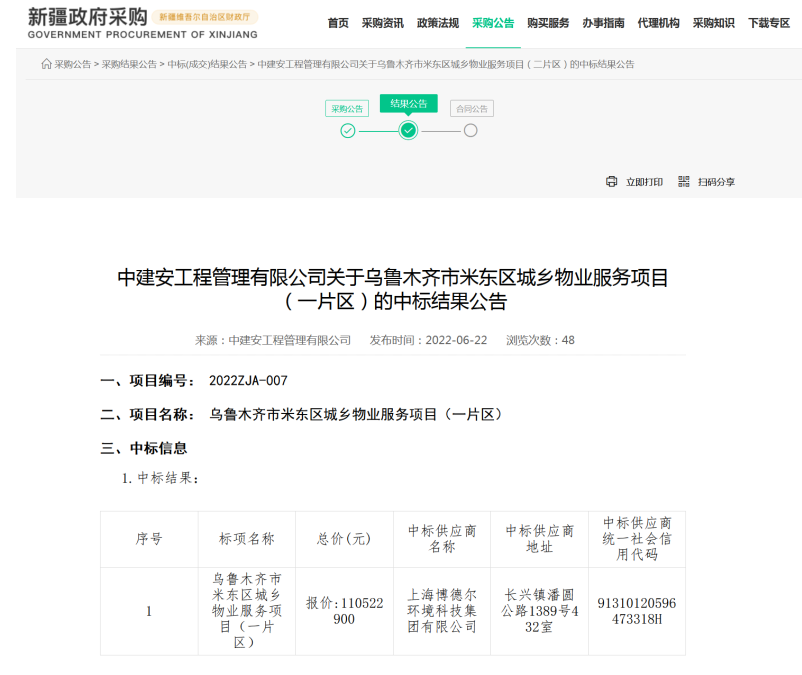This screenshot has width=802, height=675.
Task: Select the 结果公告 step circle
Action: click(408, 130)
